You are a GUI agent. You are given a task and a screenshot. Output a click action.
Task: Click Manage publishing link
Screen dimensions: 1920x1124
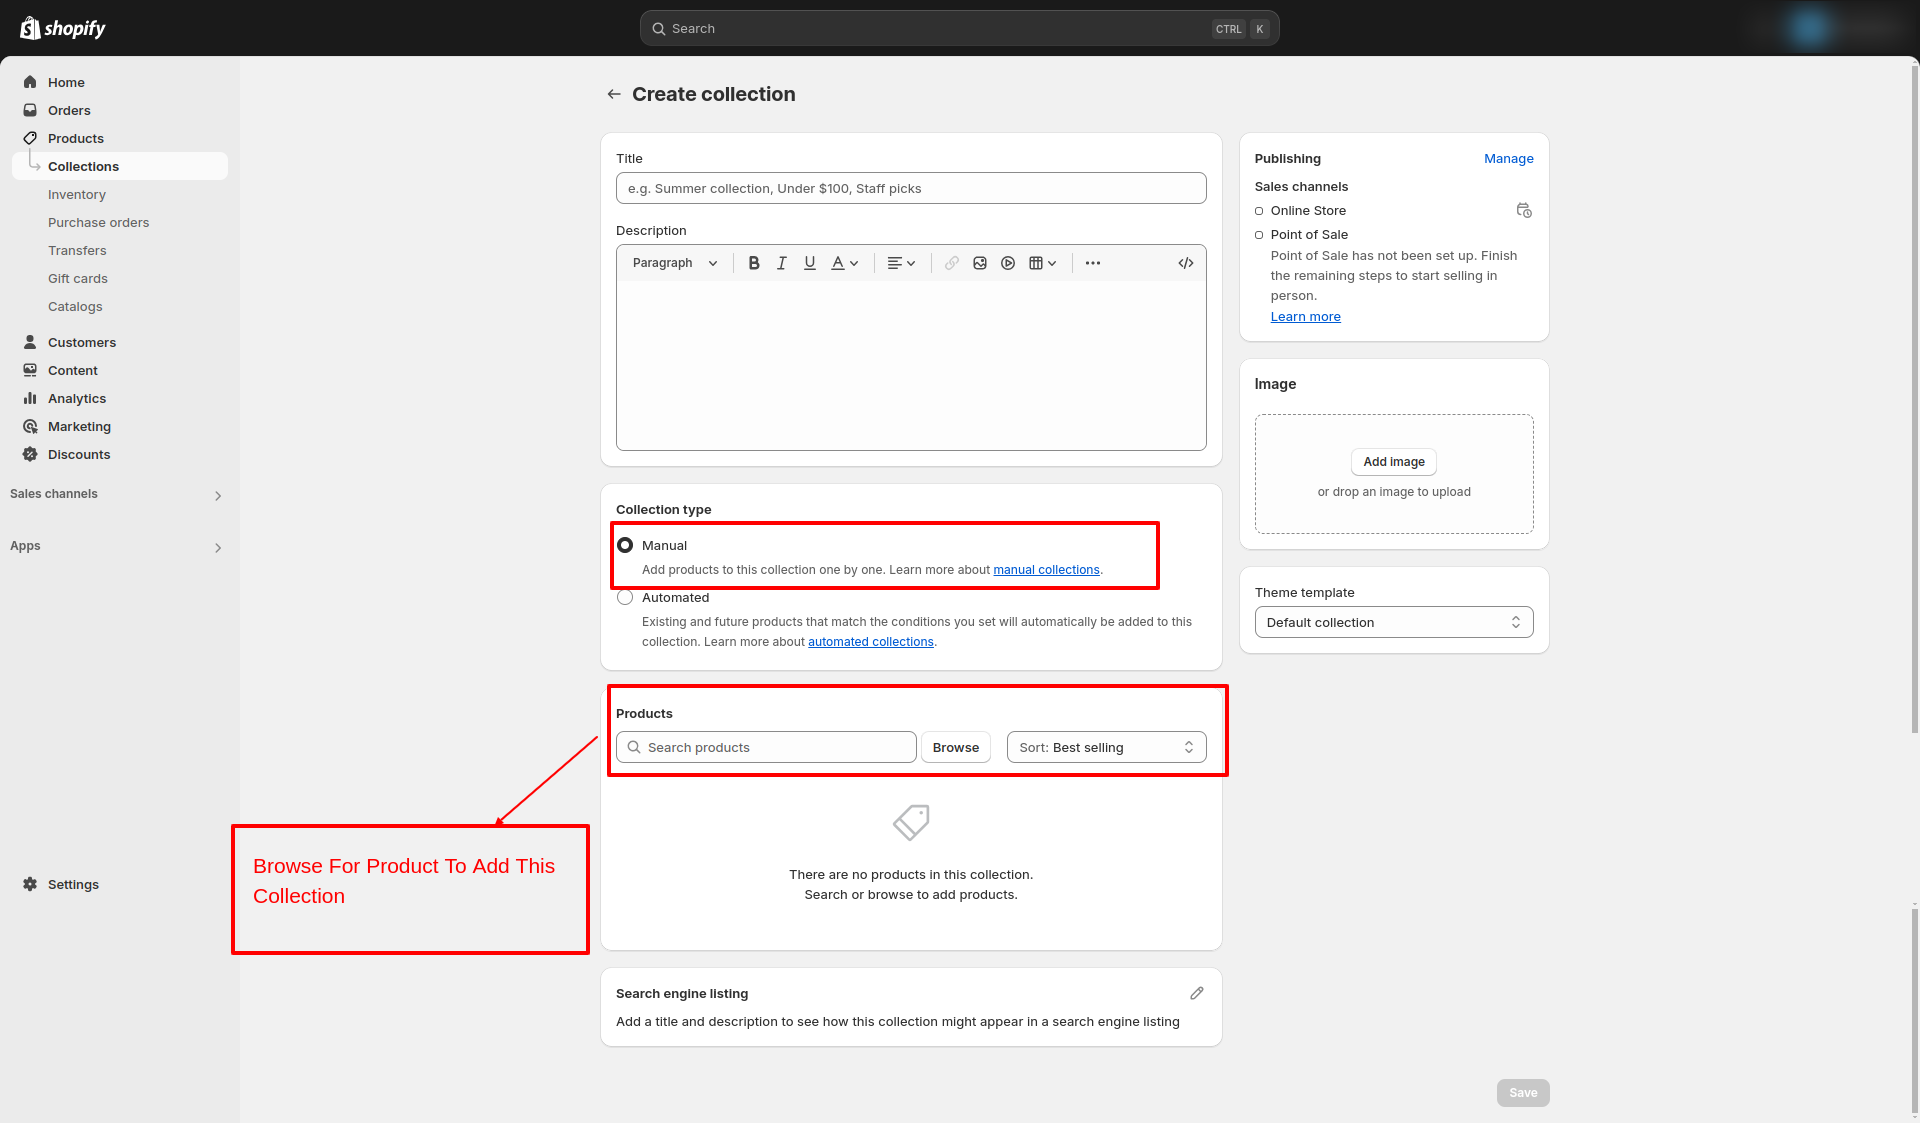coord(1509,158)
